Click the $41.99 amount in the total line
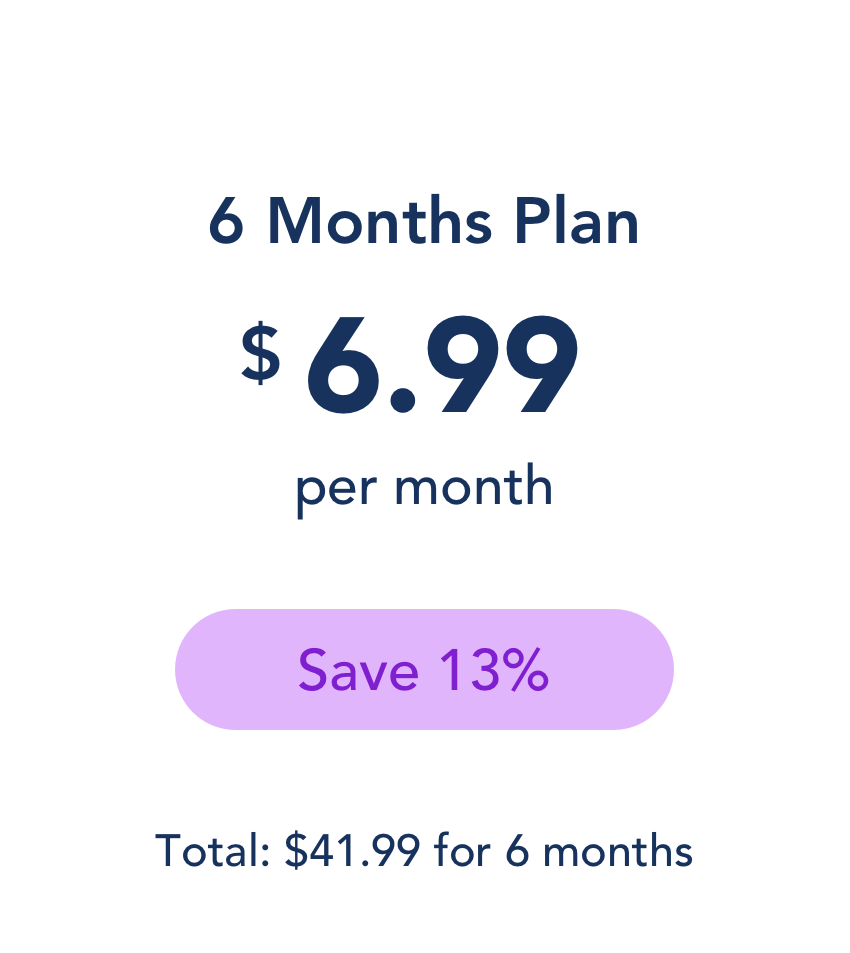 [352, 850]
